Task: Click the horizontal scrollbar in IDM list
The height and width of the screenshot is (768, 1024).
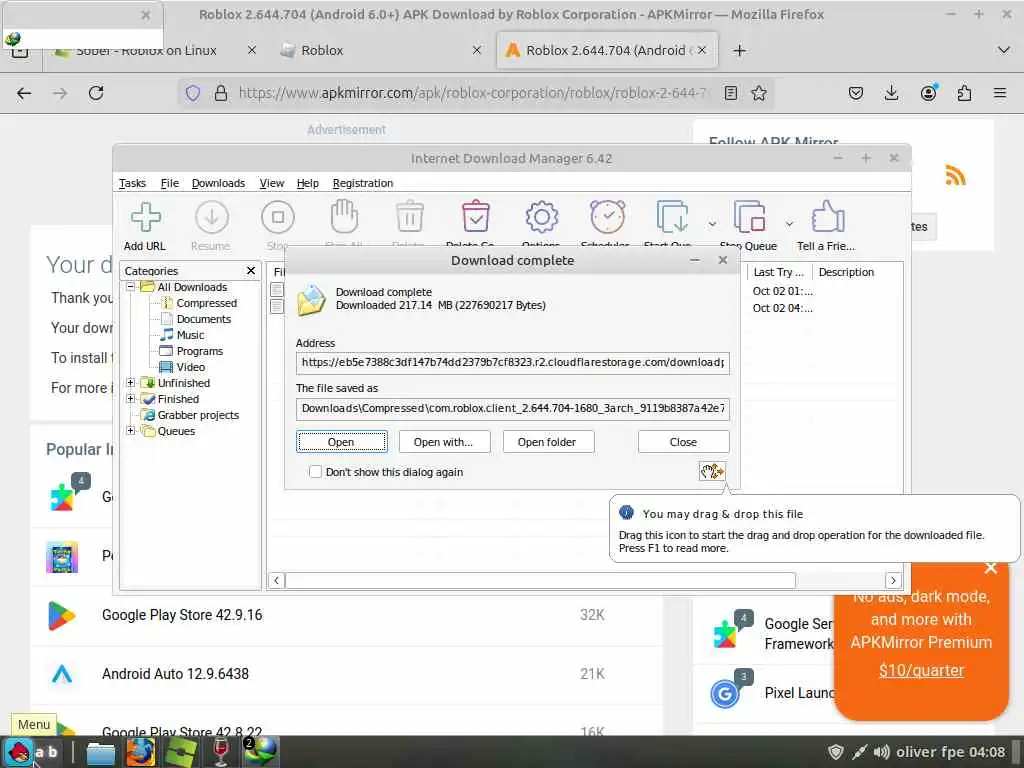Action: pos(540,580)
